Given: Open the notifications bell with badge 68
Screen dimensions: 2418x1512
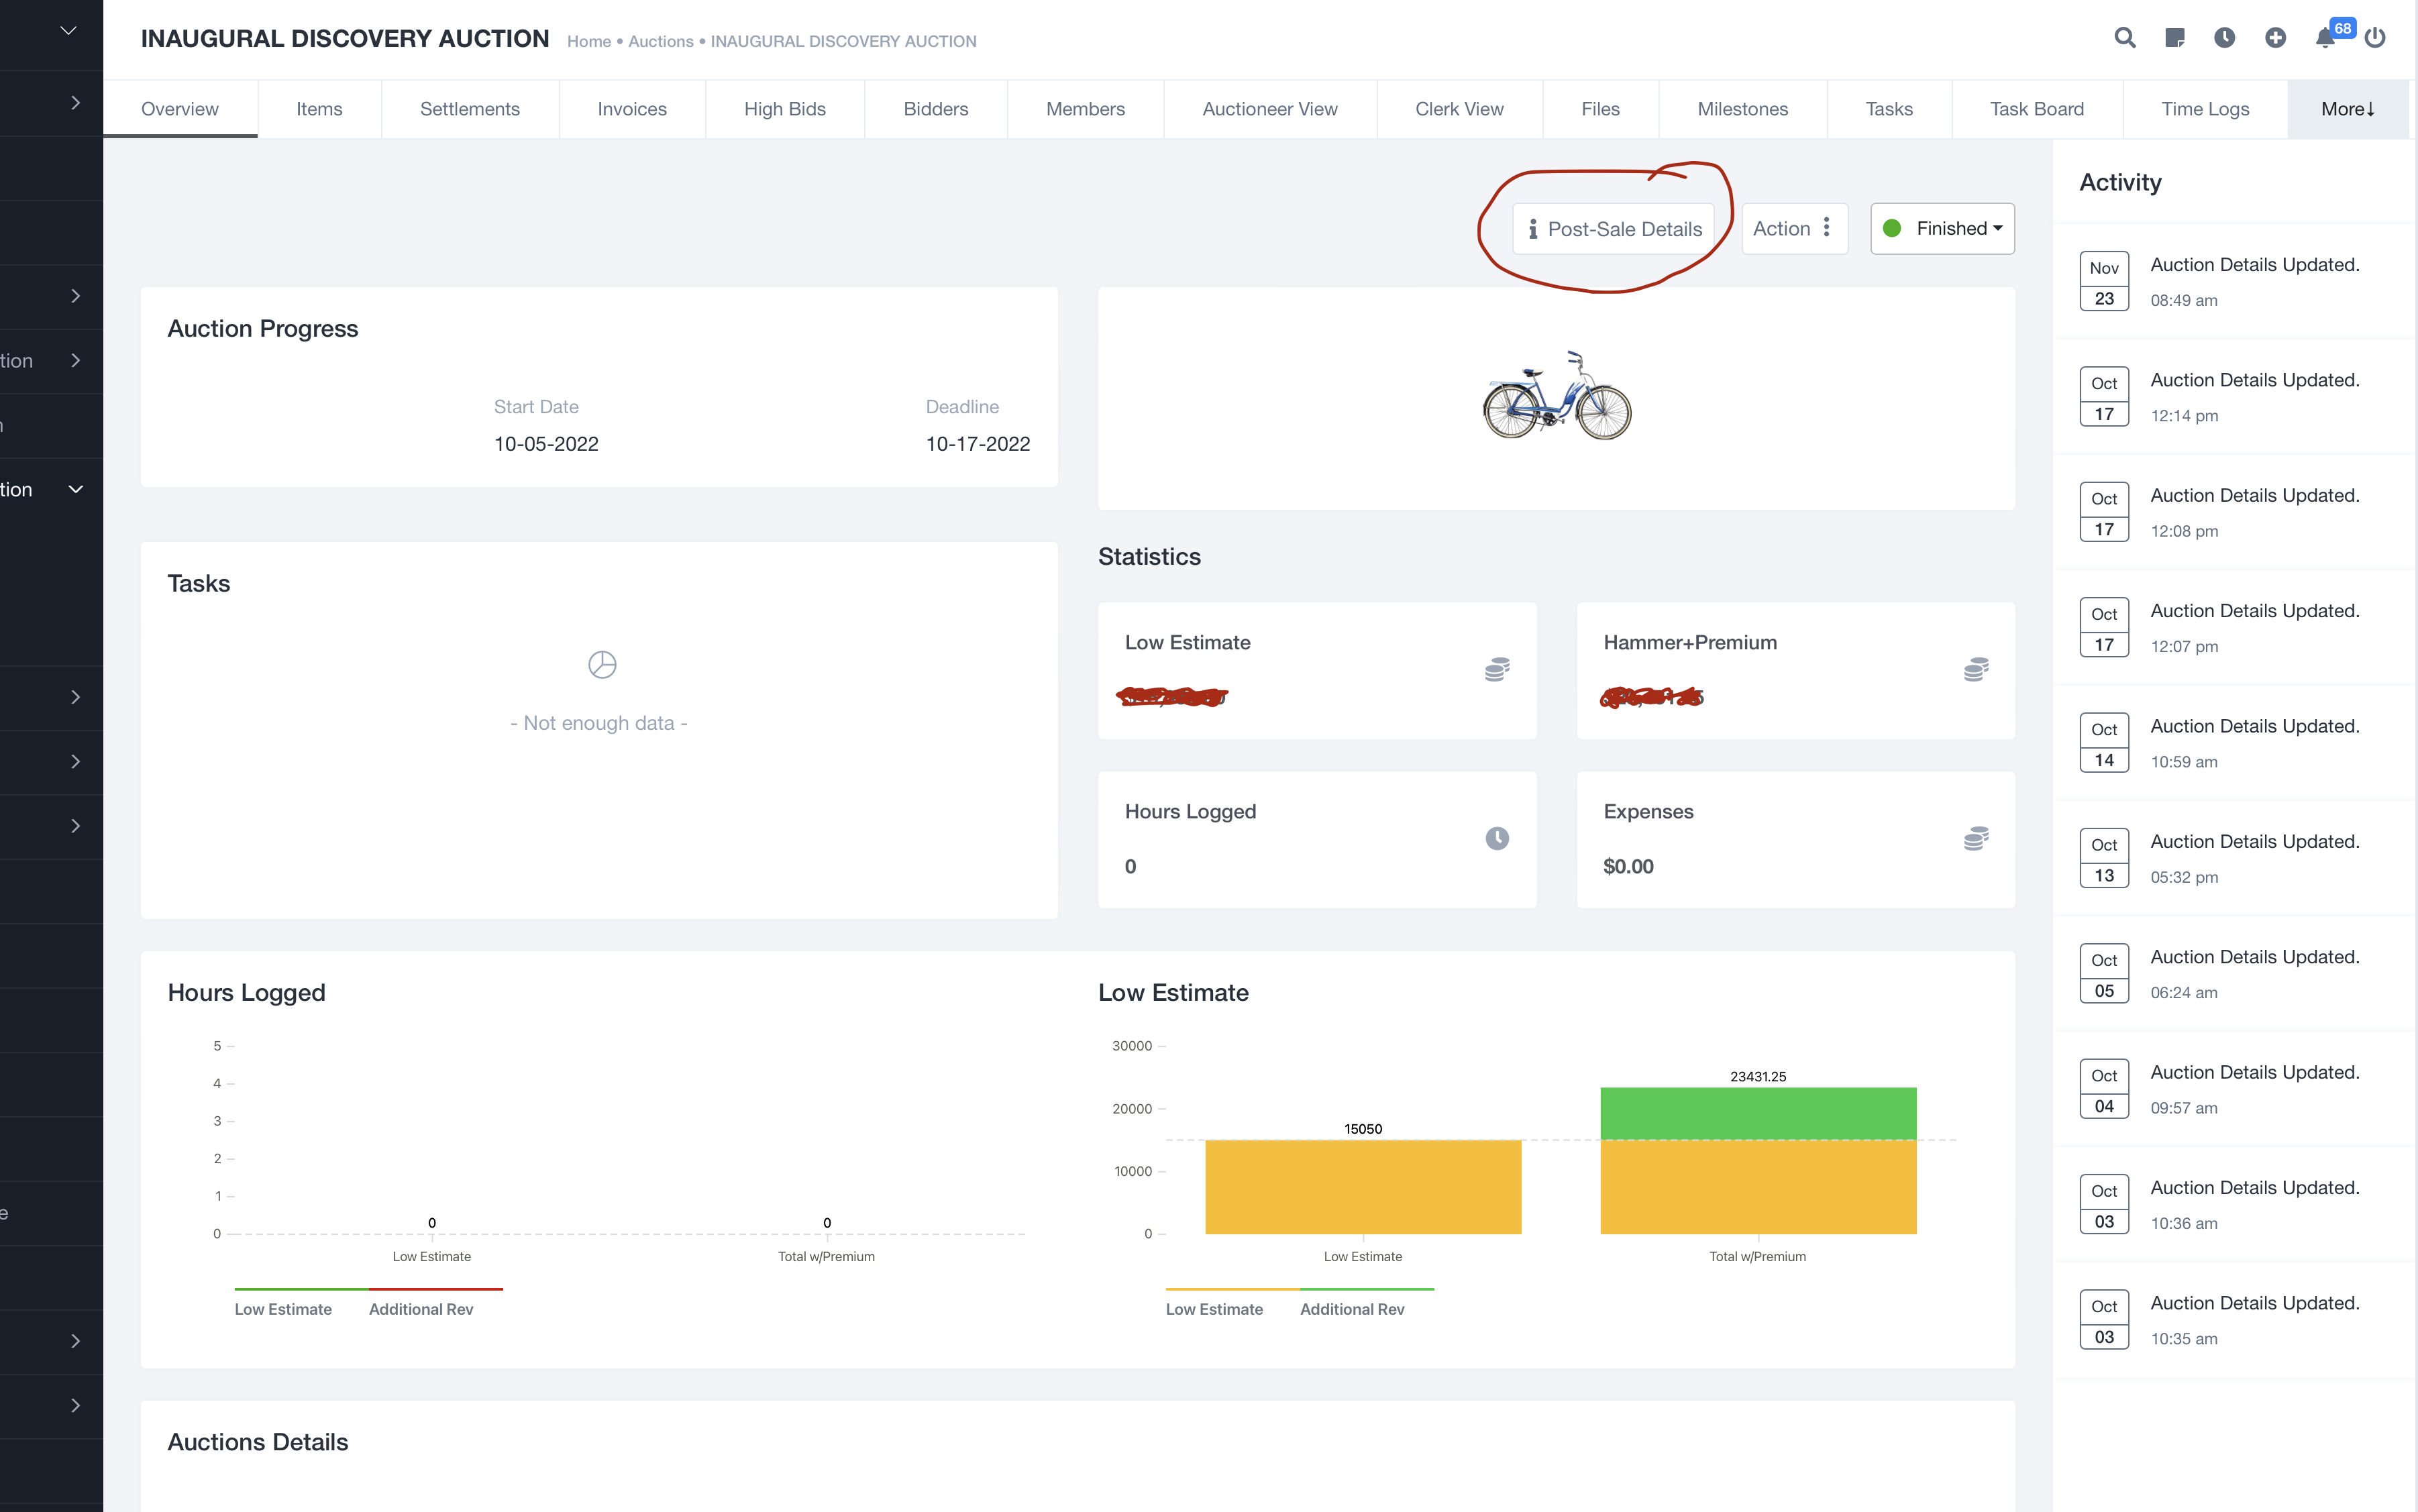Looking at the screenshot, I should (2326, 38).
